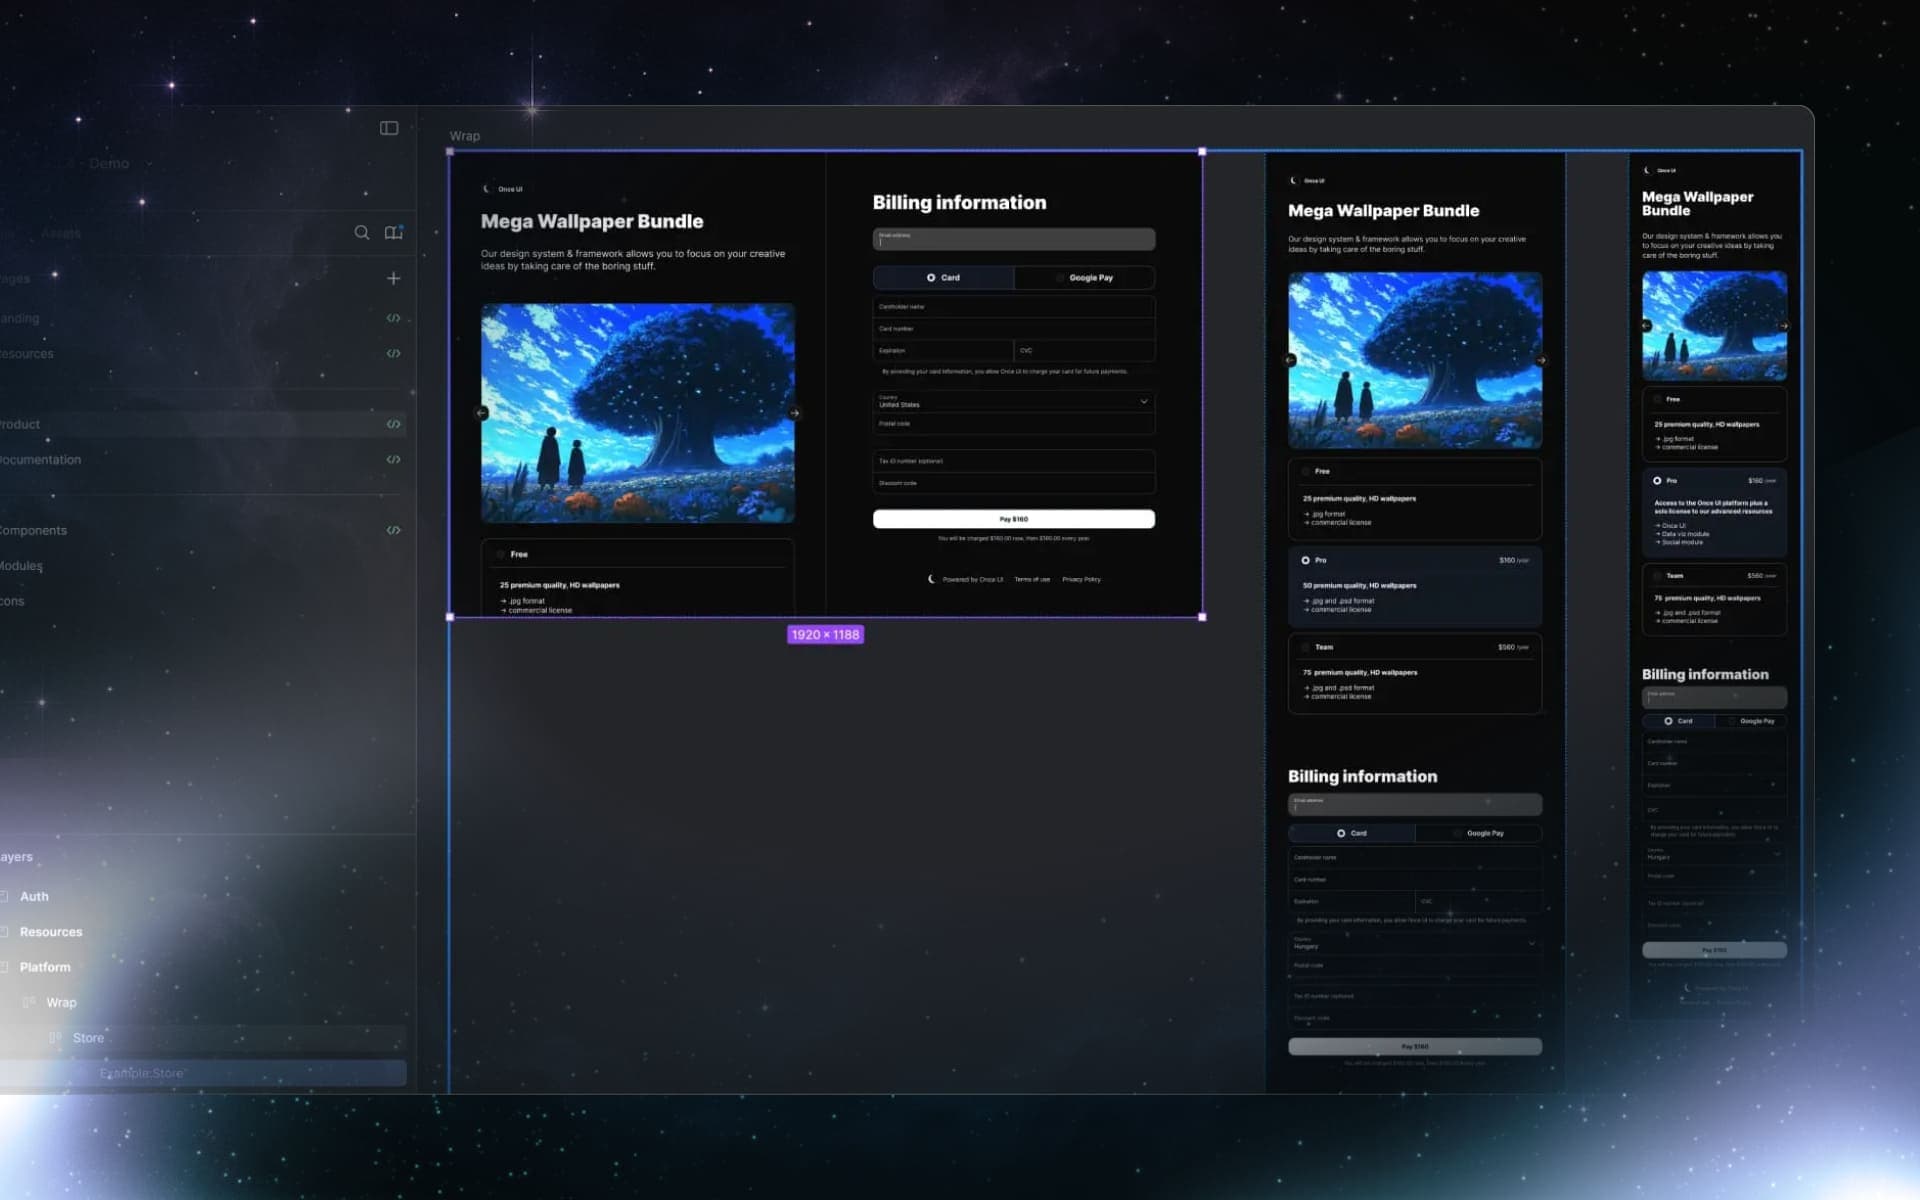Open the Demo project dropdown
The height and width of the screenshot is (1200, 1920).
tap(109, 163)
